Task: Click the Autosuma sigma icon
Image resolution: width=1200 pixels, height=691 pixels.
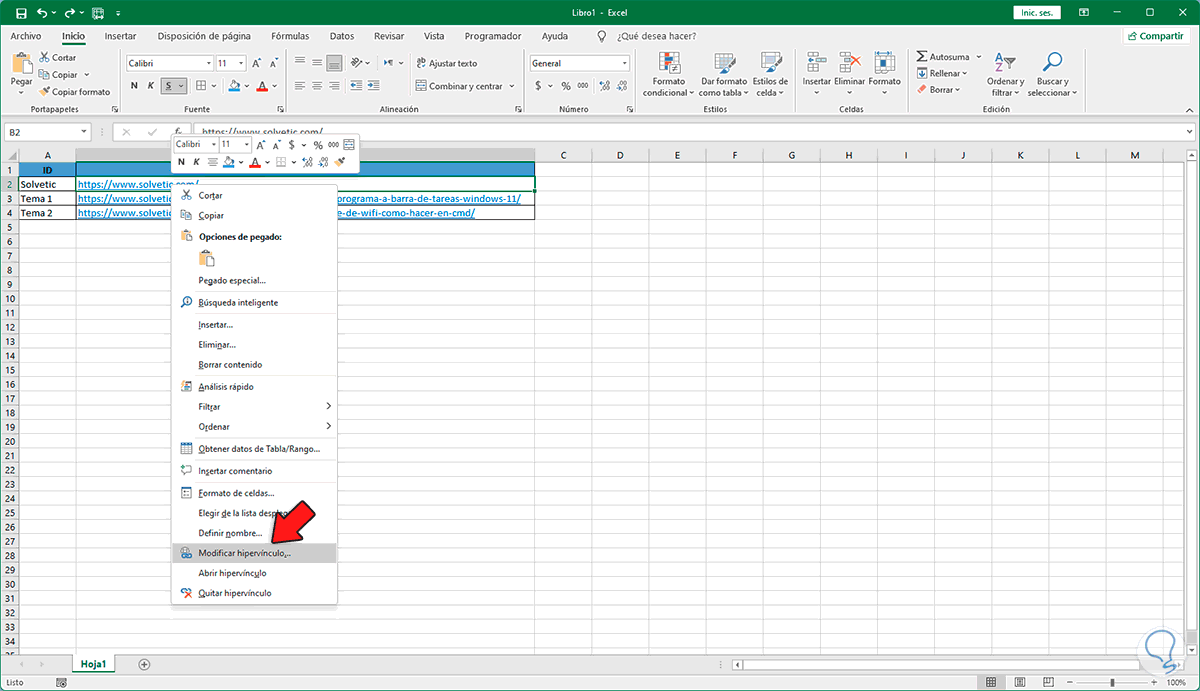Action: coord(922,57)
